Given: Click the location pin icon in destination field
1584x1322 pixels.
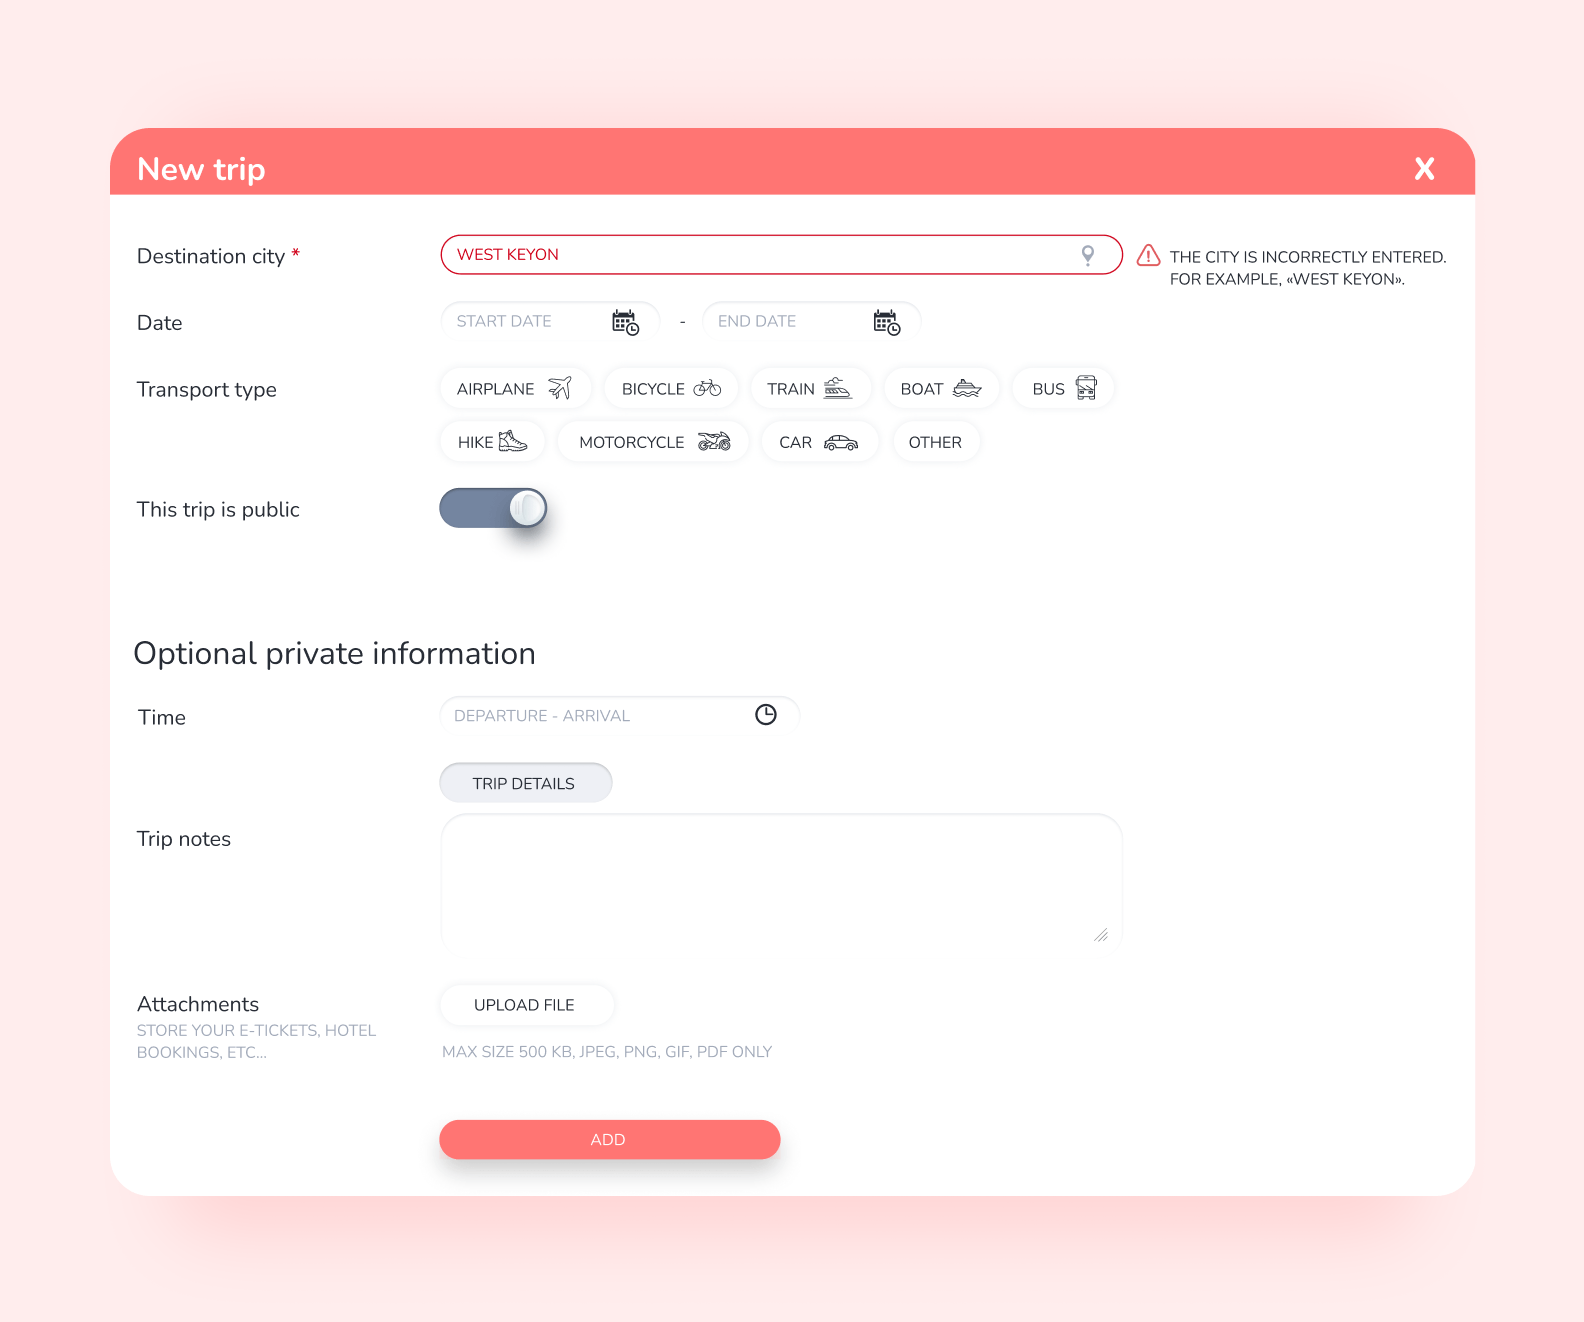Looking at the screenshot, I should point(1087,255).
